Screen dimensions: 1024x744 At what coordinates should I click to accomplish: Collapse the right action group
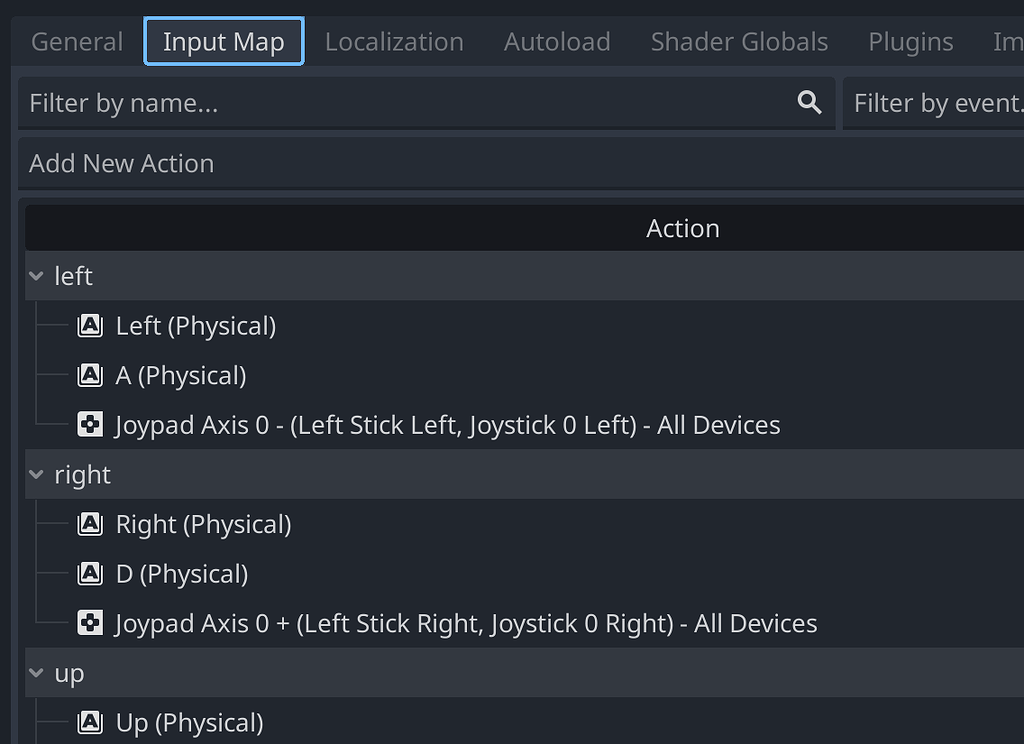[x=38, y=475]
